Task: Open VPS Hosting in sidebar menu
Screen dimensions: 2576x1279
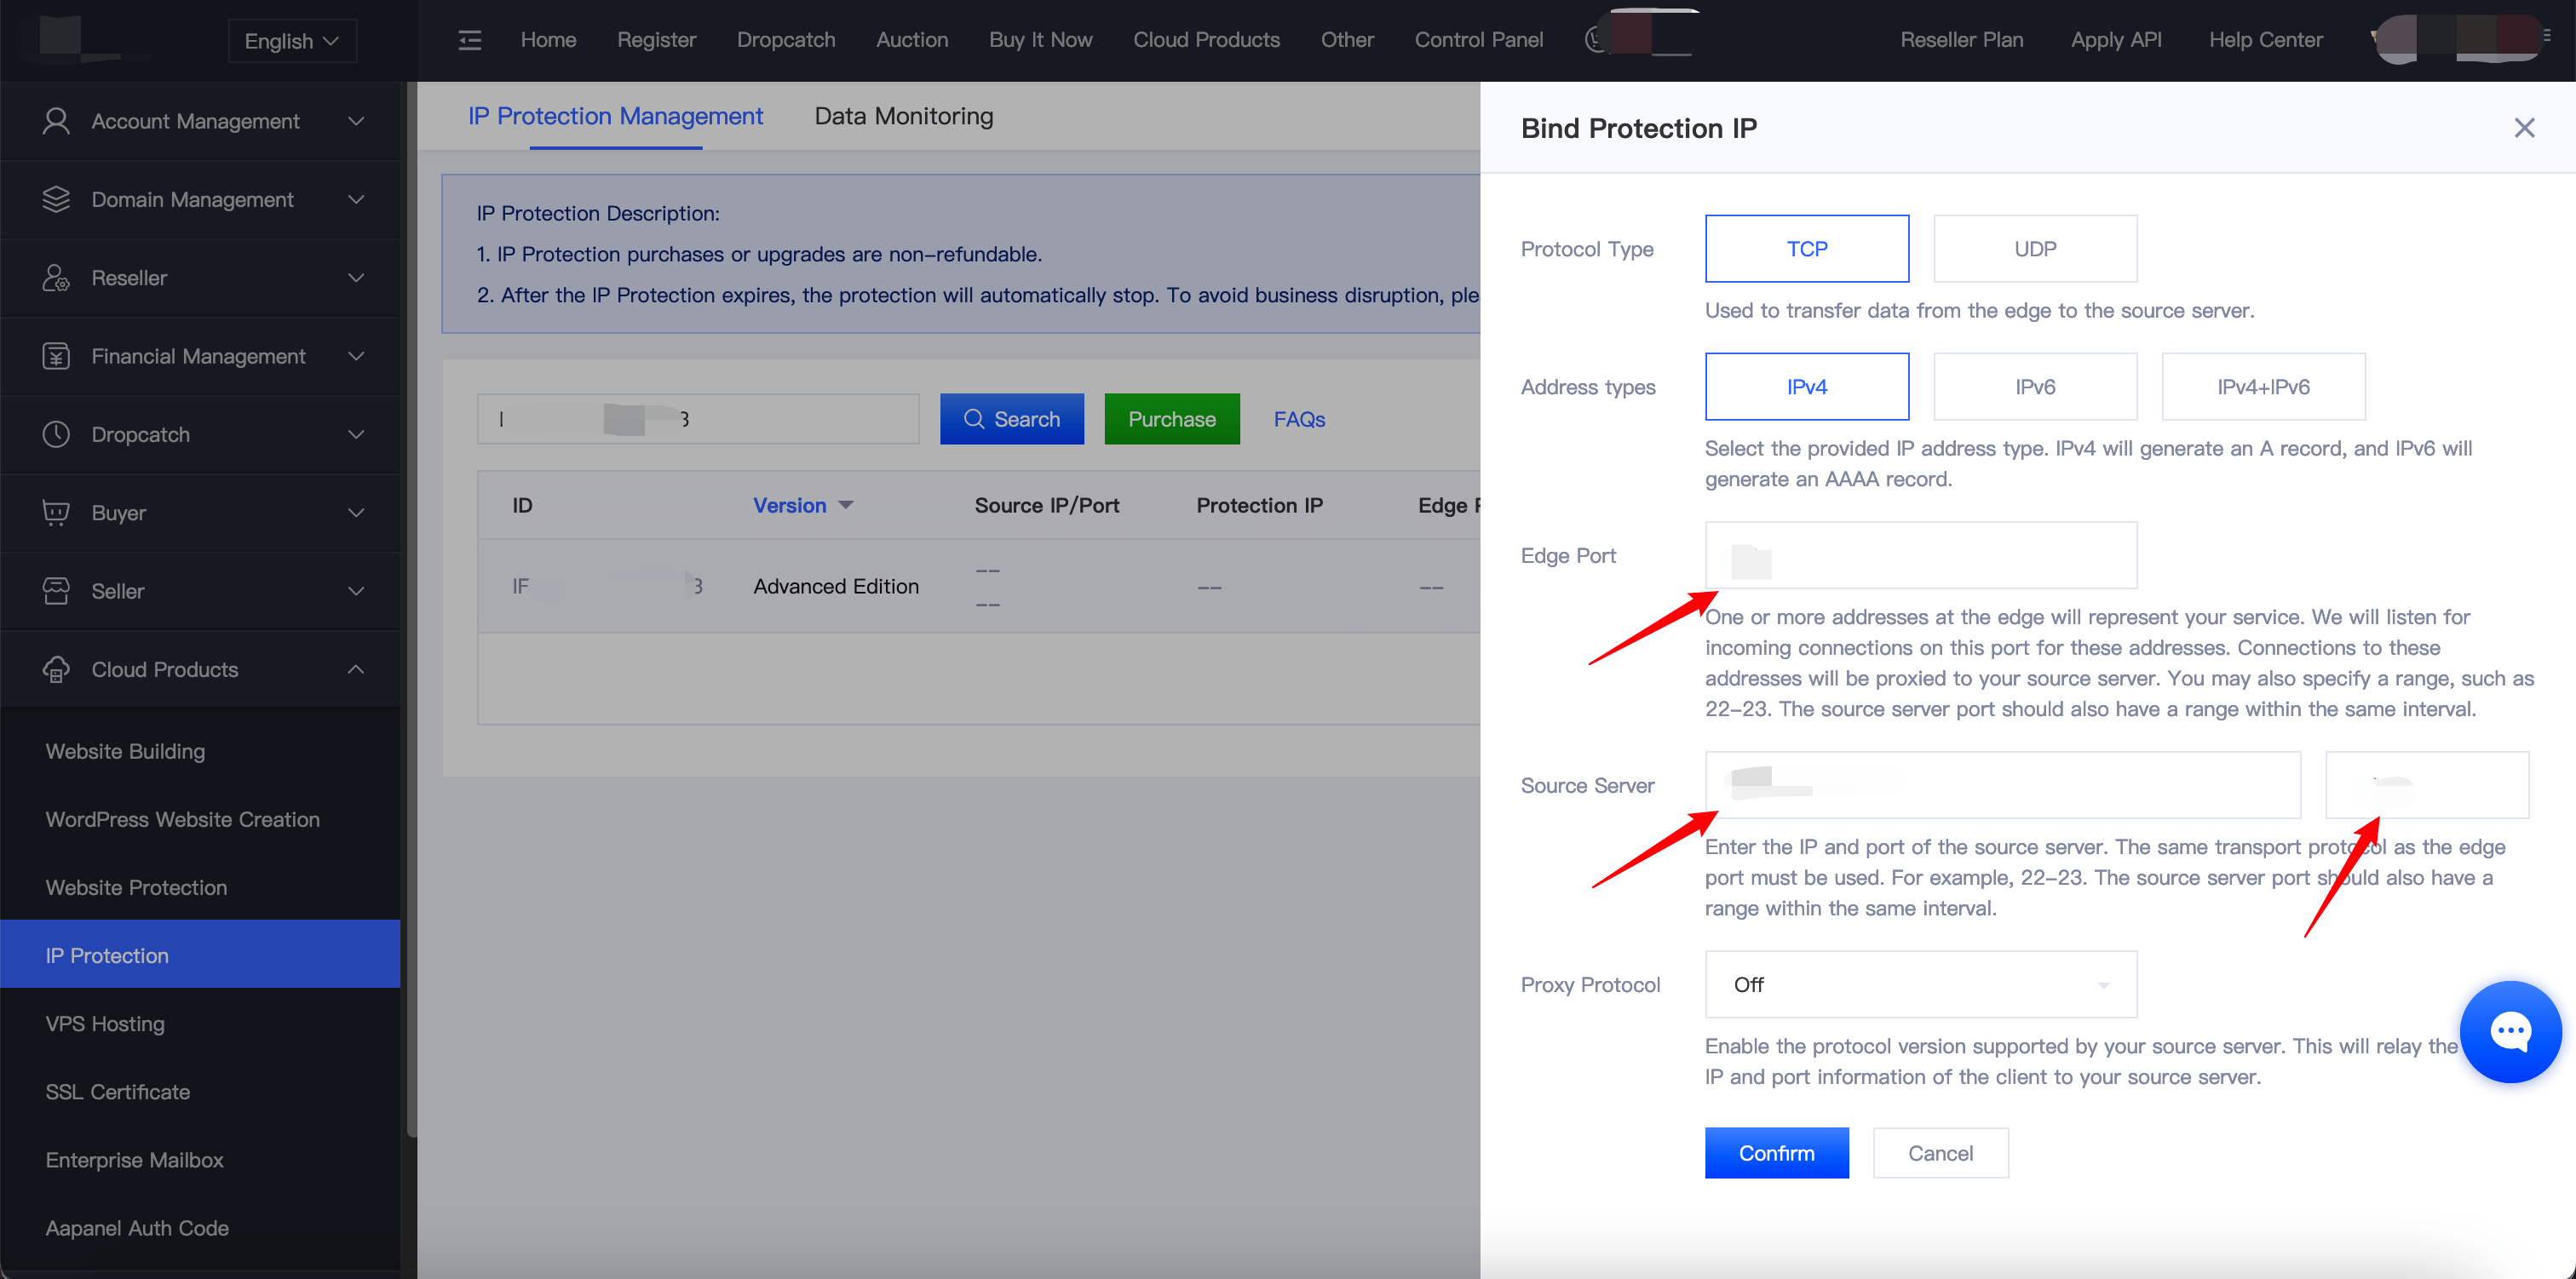Action: 105,1023
